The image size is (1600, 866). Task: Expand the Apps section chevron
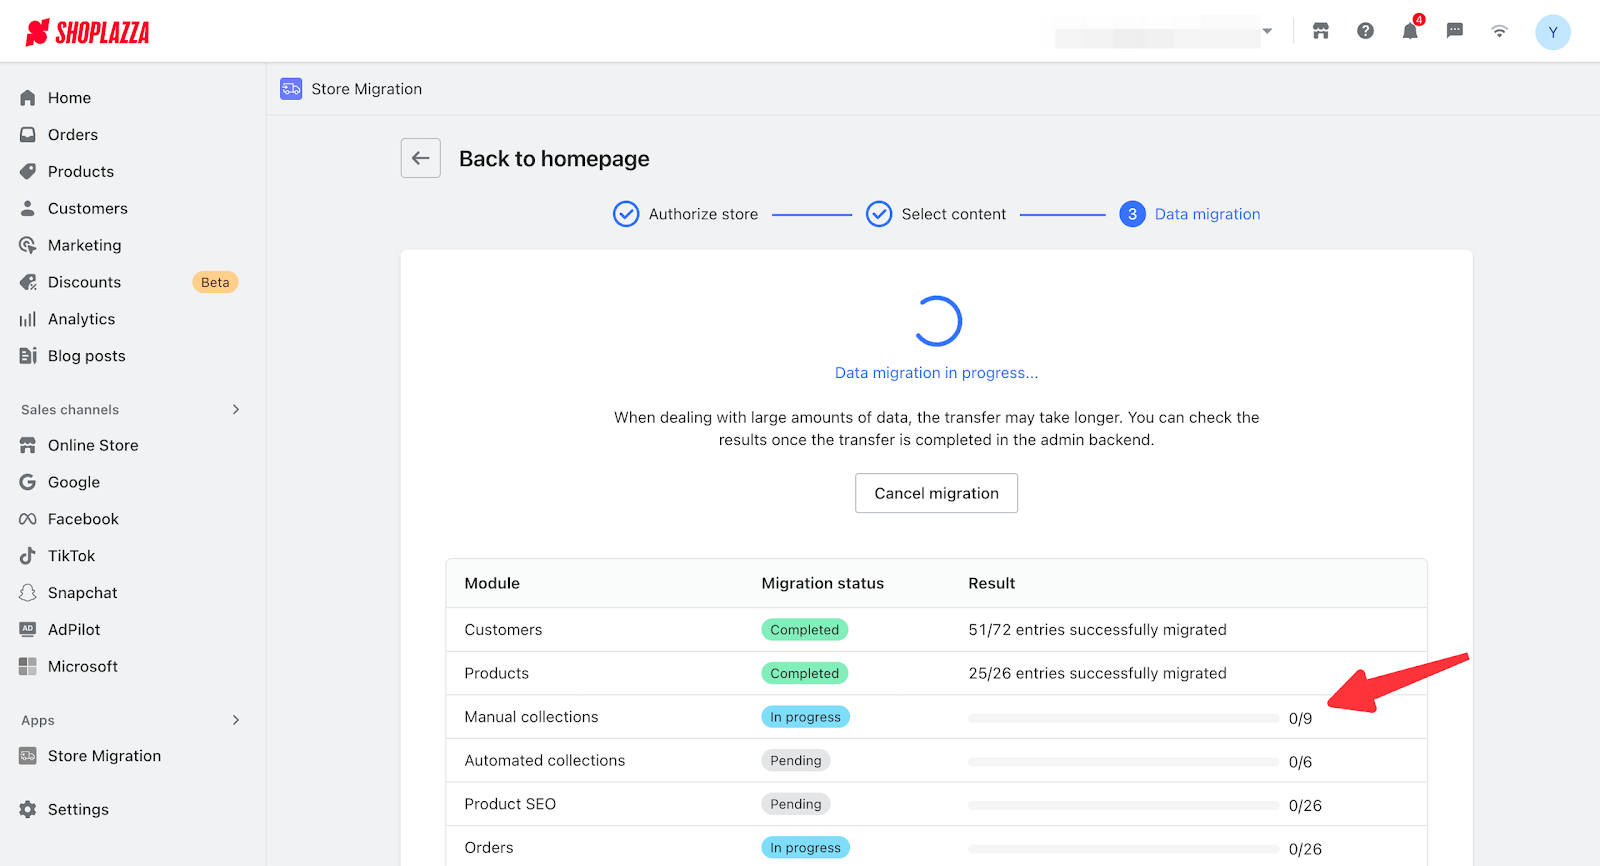coord(236,720)
